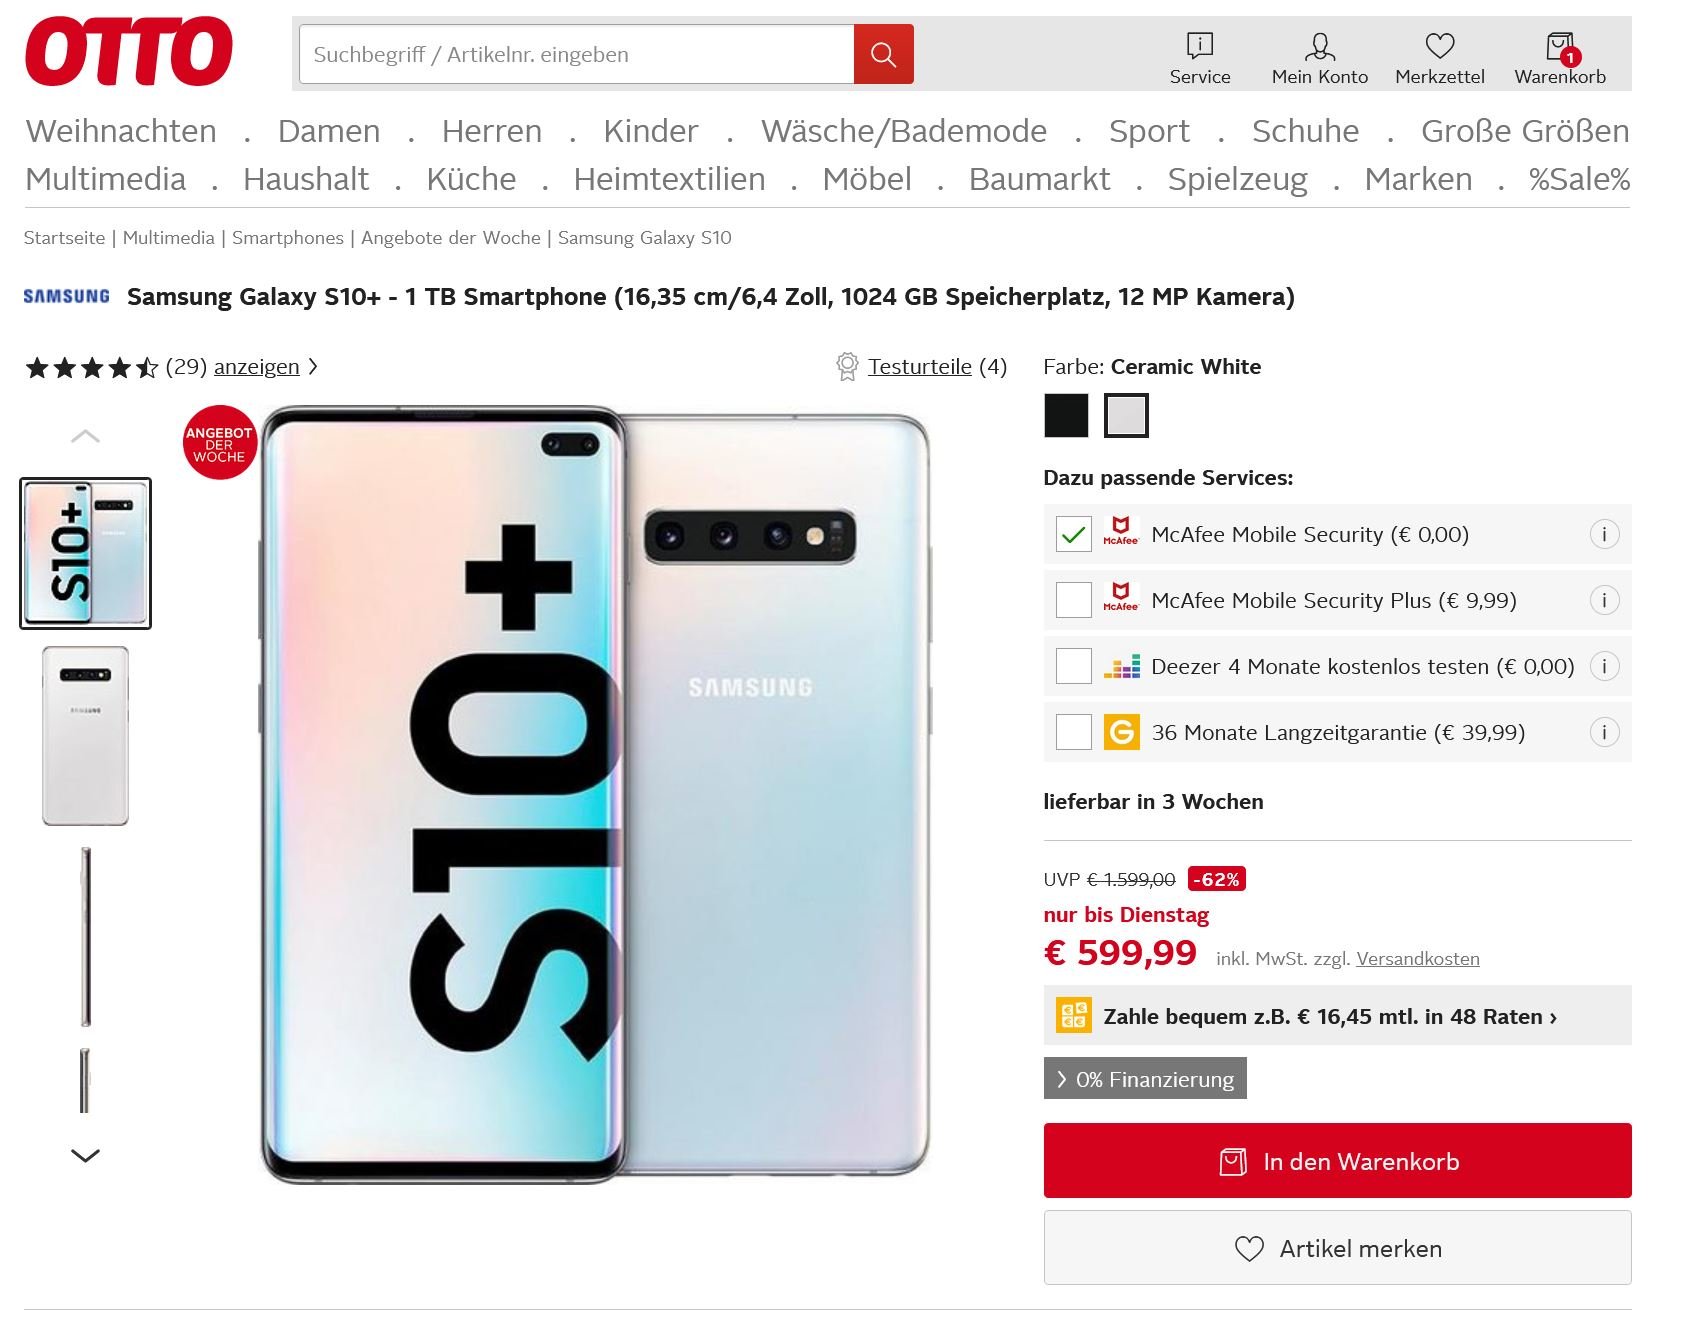Show next thumbnails with down chevron
This screenshot has height=1324, width=1687.
85,1155
